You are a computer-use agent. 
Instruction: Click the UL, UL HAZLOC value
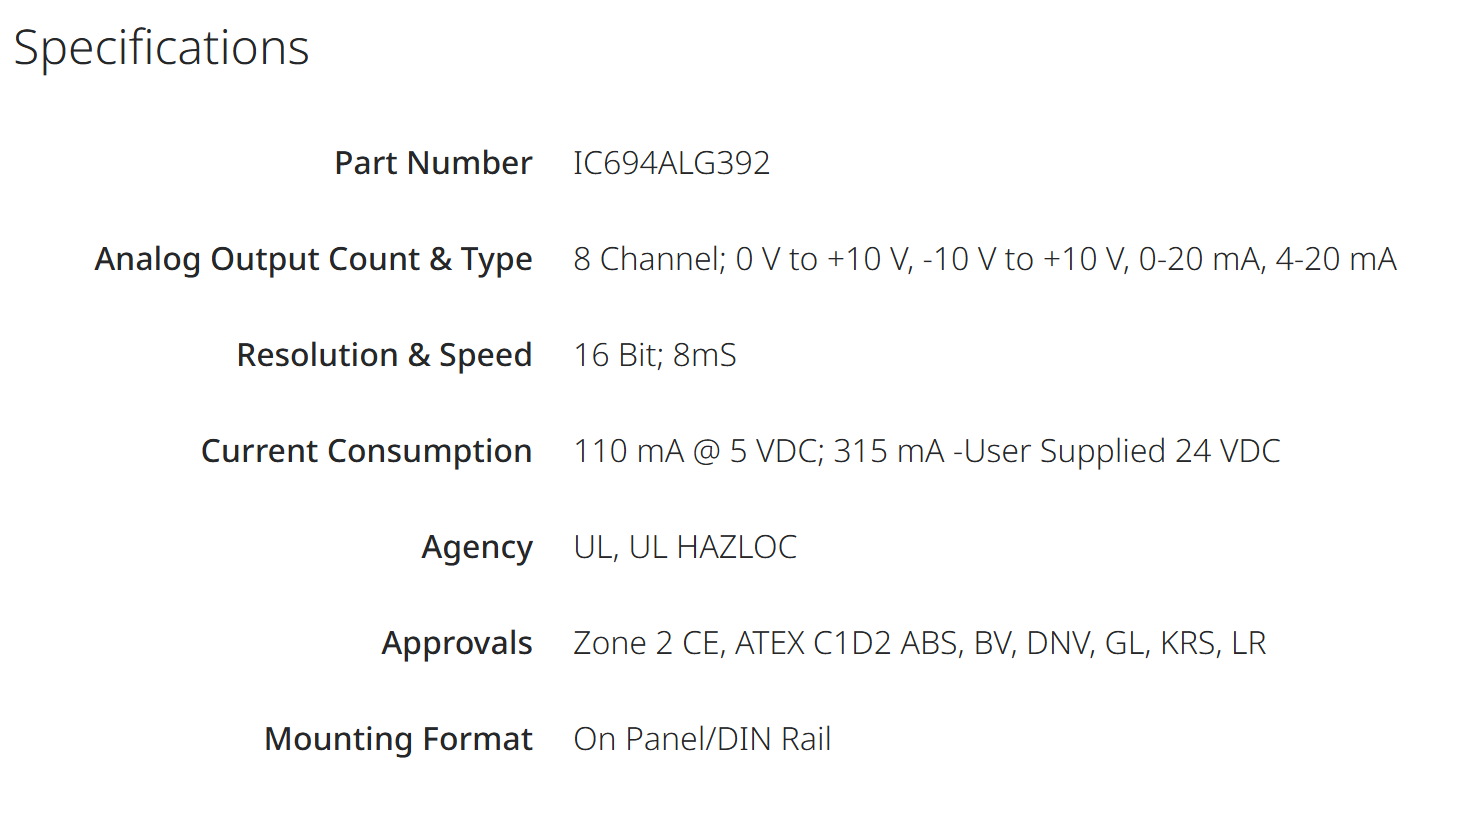pyautogui.click(x=685, y=547)
